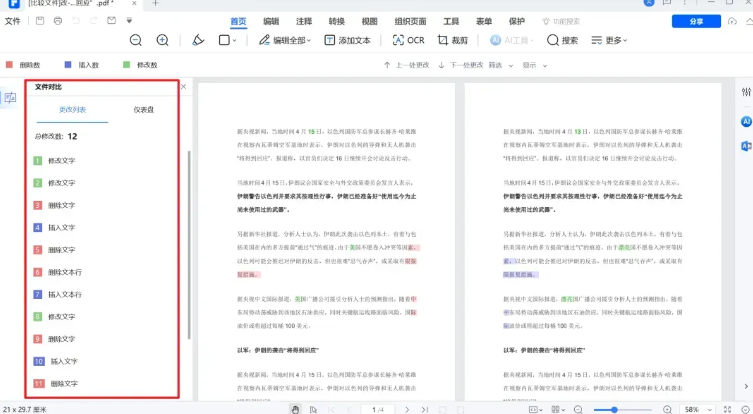Click the feature search box with lightbulb
The width and height of the screenshot is (753, 414).
point(561,21)
